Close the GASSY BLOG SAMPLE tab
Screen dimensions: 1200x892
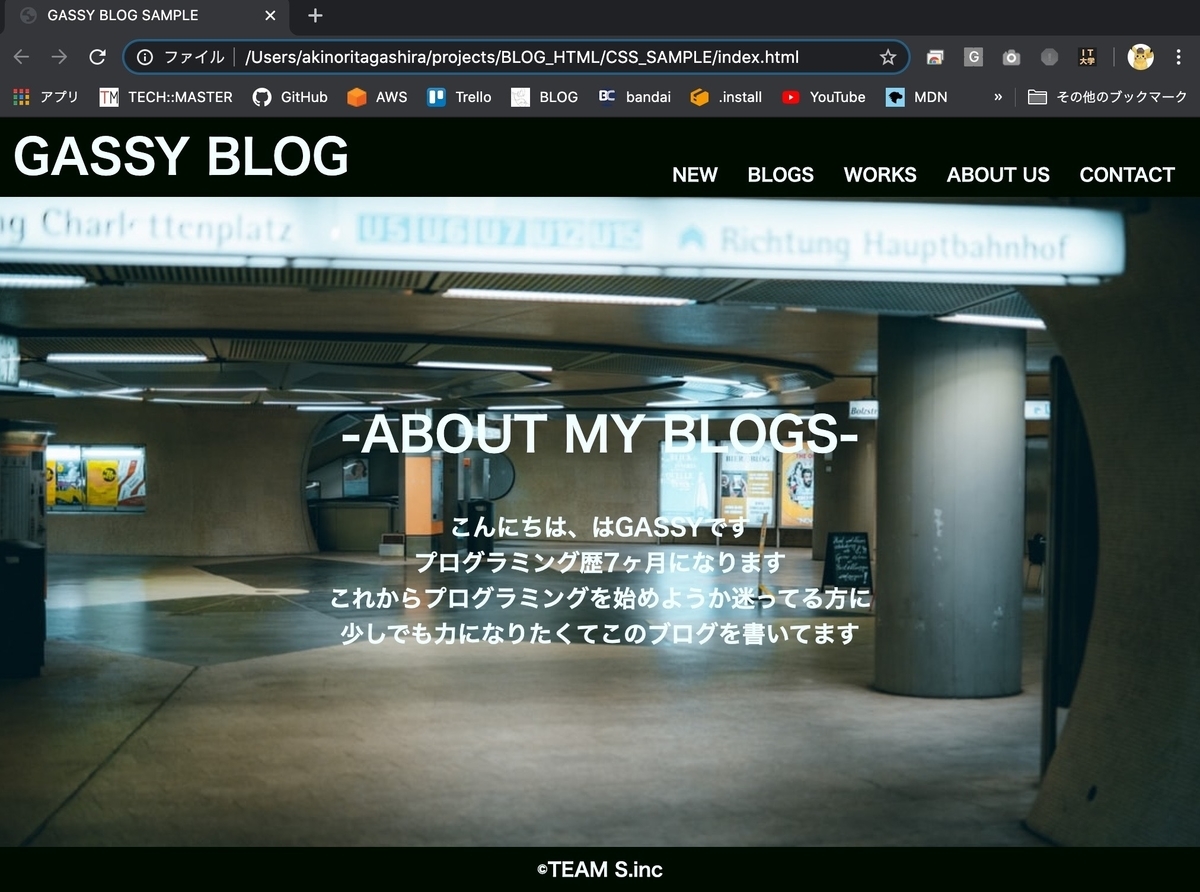tap(270, 16)
